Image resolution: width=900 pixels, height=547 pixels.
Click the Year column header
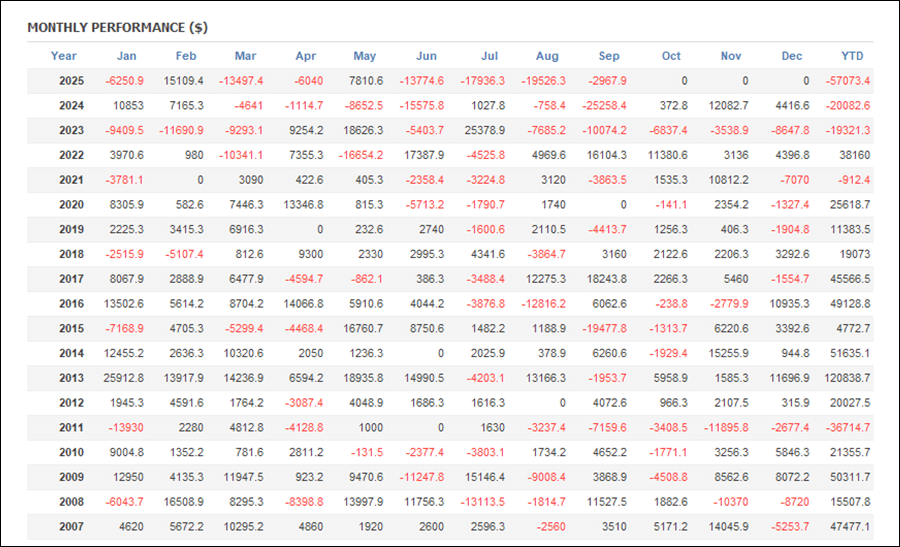[x=64, y=56]
